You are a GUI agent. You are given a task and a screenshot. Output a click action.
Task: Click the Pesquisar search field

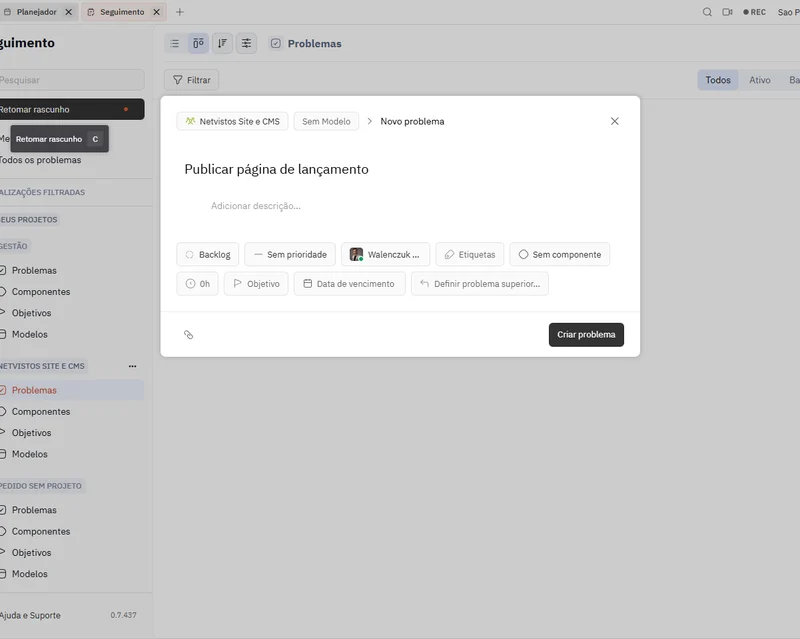[71, 80]
